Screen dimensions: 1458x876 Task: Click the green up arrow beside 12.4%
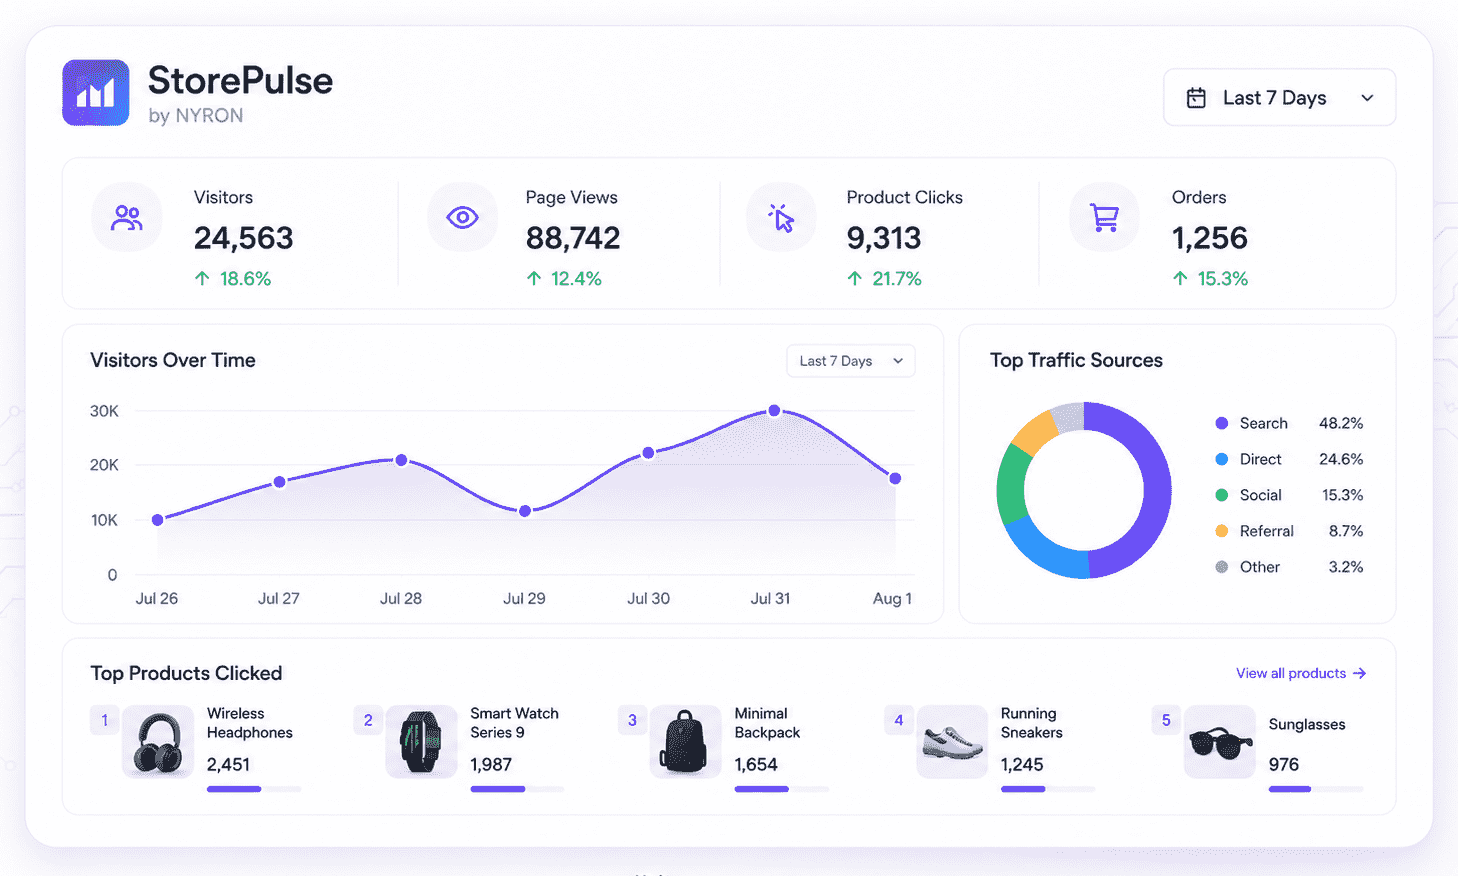pos(534,279)
